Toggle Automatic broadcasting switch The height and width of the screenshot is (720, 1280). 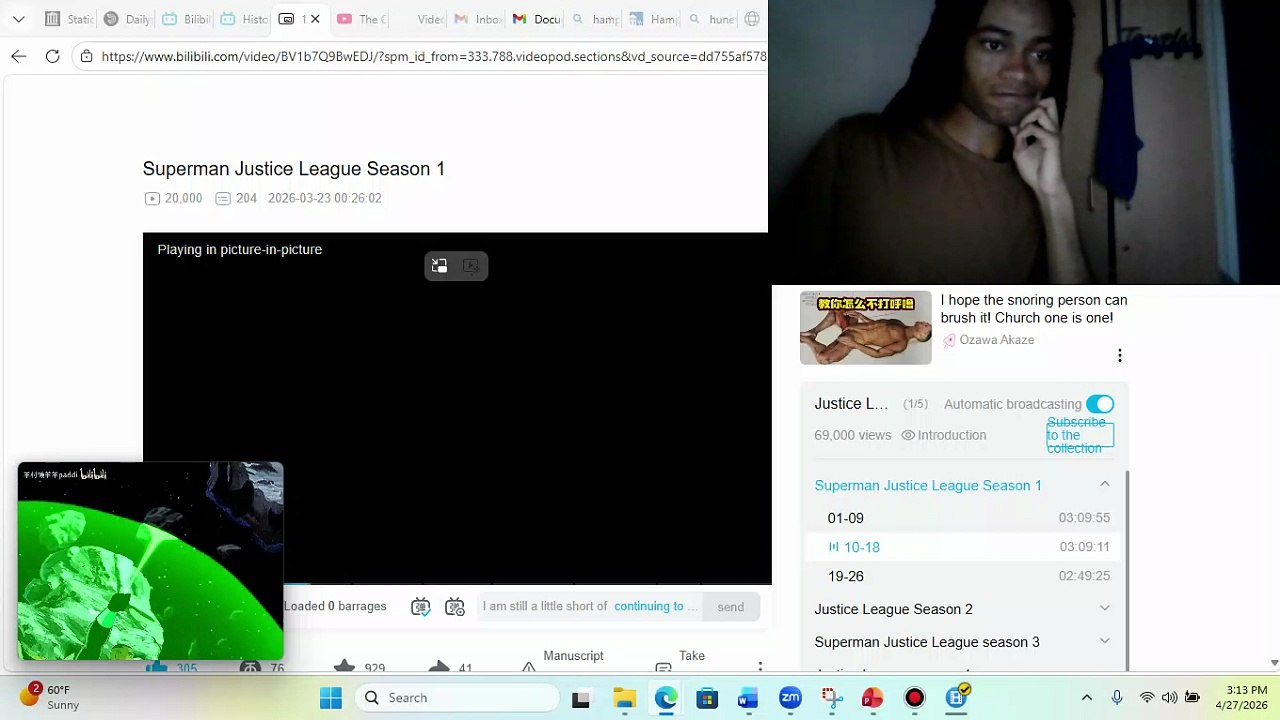click(1100, 404)
